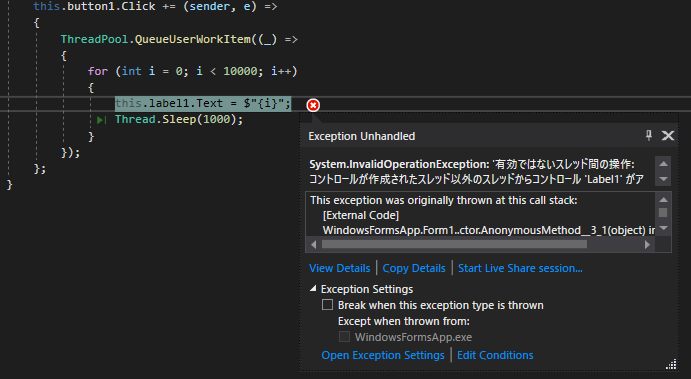Click the Copy Details link
The height and width of the screenshot is (379, 691).
point(414,268)
